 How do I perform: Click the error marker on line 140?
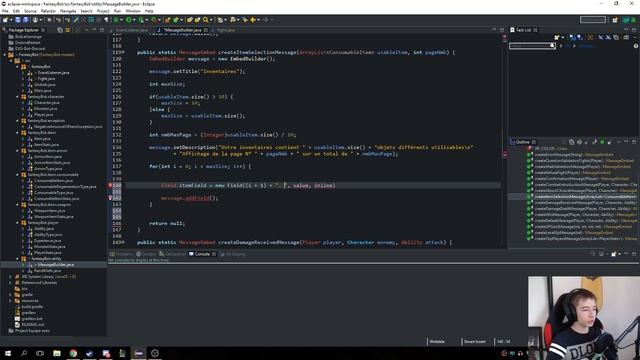coord(110,185)
